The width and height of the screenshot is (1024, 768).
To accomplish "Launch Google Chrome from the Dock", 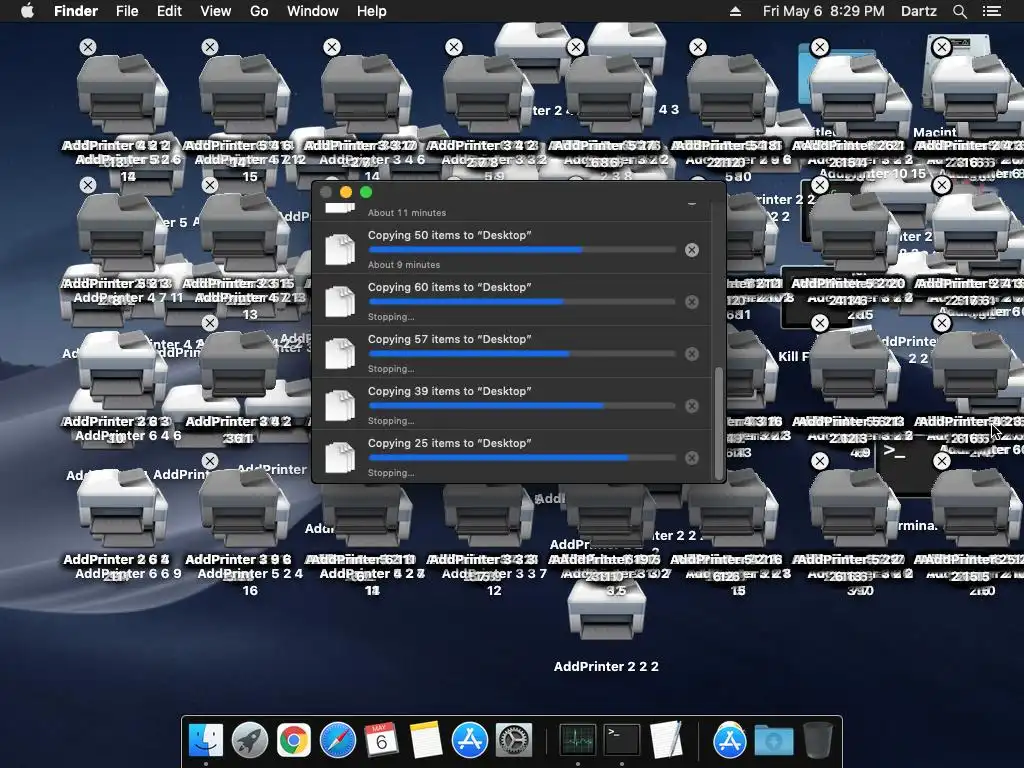I will point(294,740).
